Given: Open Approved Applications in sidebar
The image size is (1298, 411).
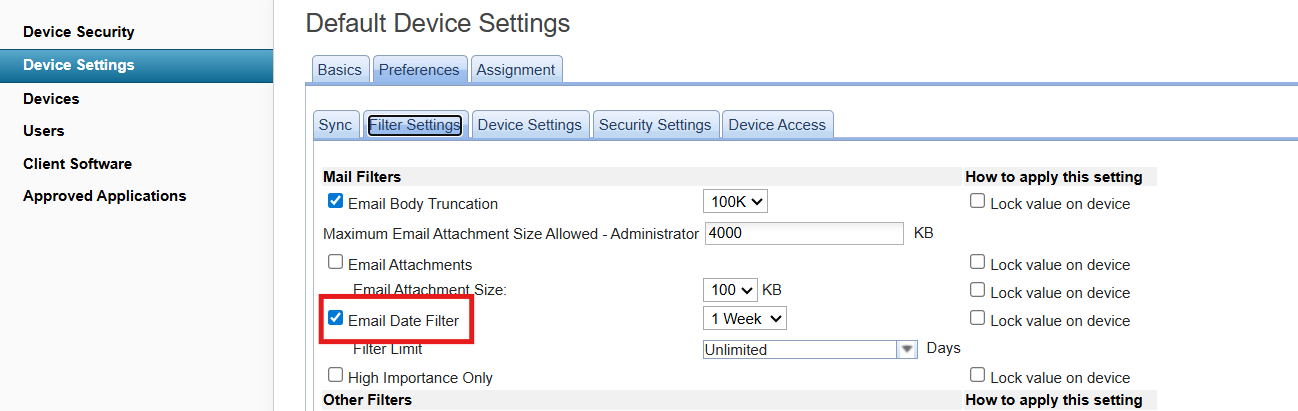Looking at the screenshot, I should 104,196.
